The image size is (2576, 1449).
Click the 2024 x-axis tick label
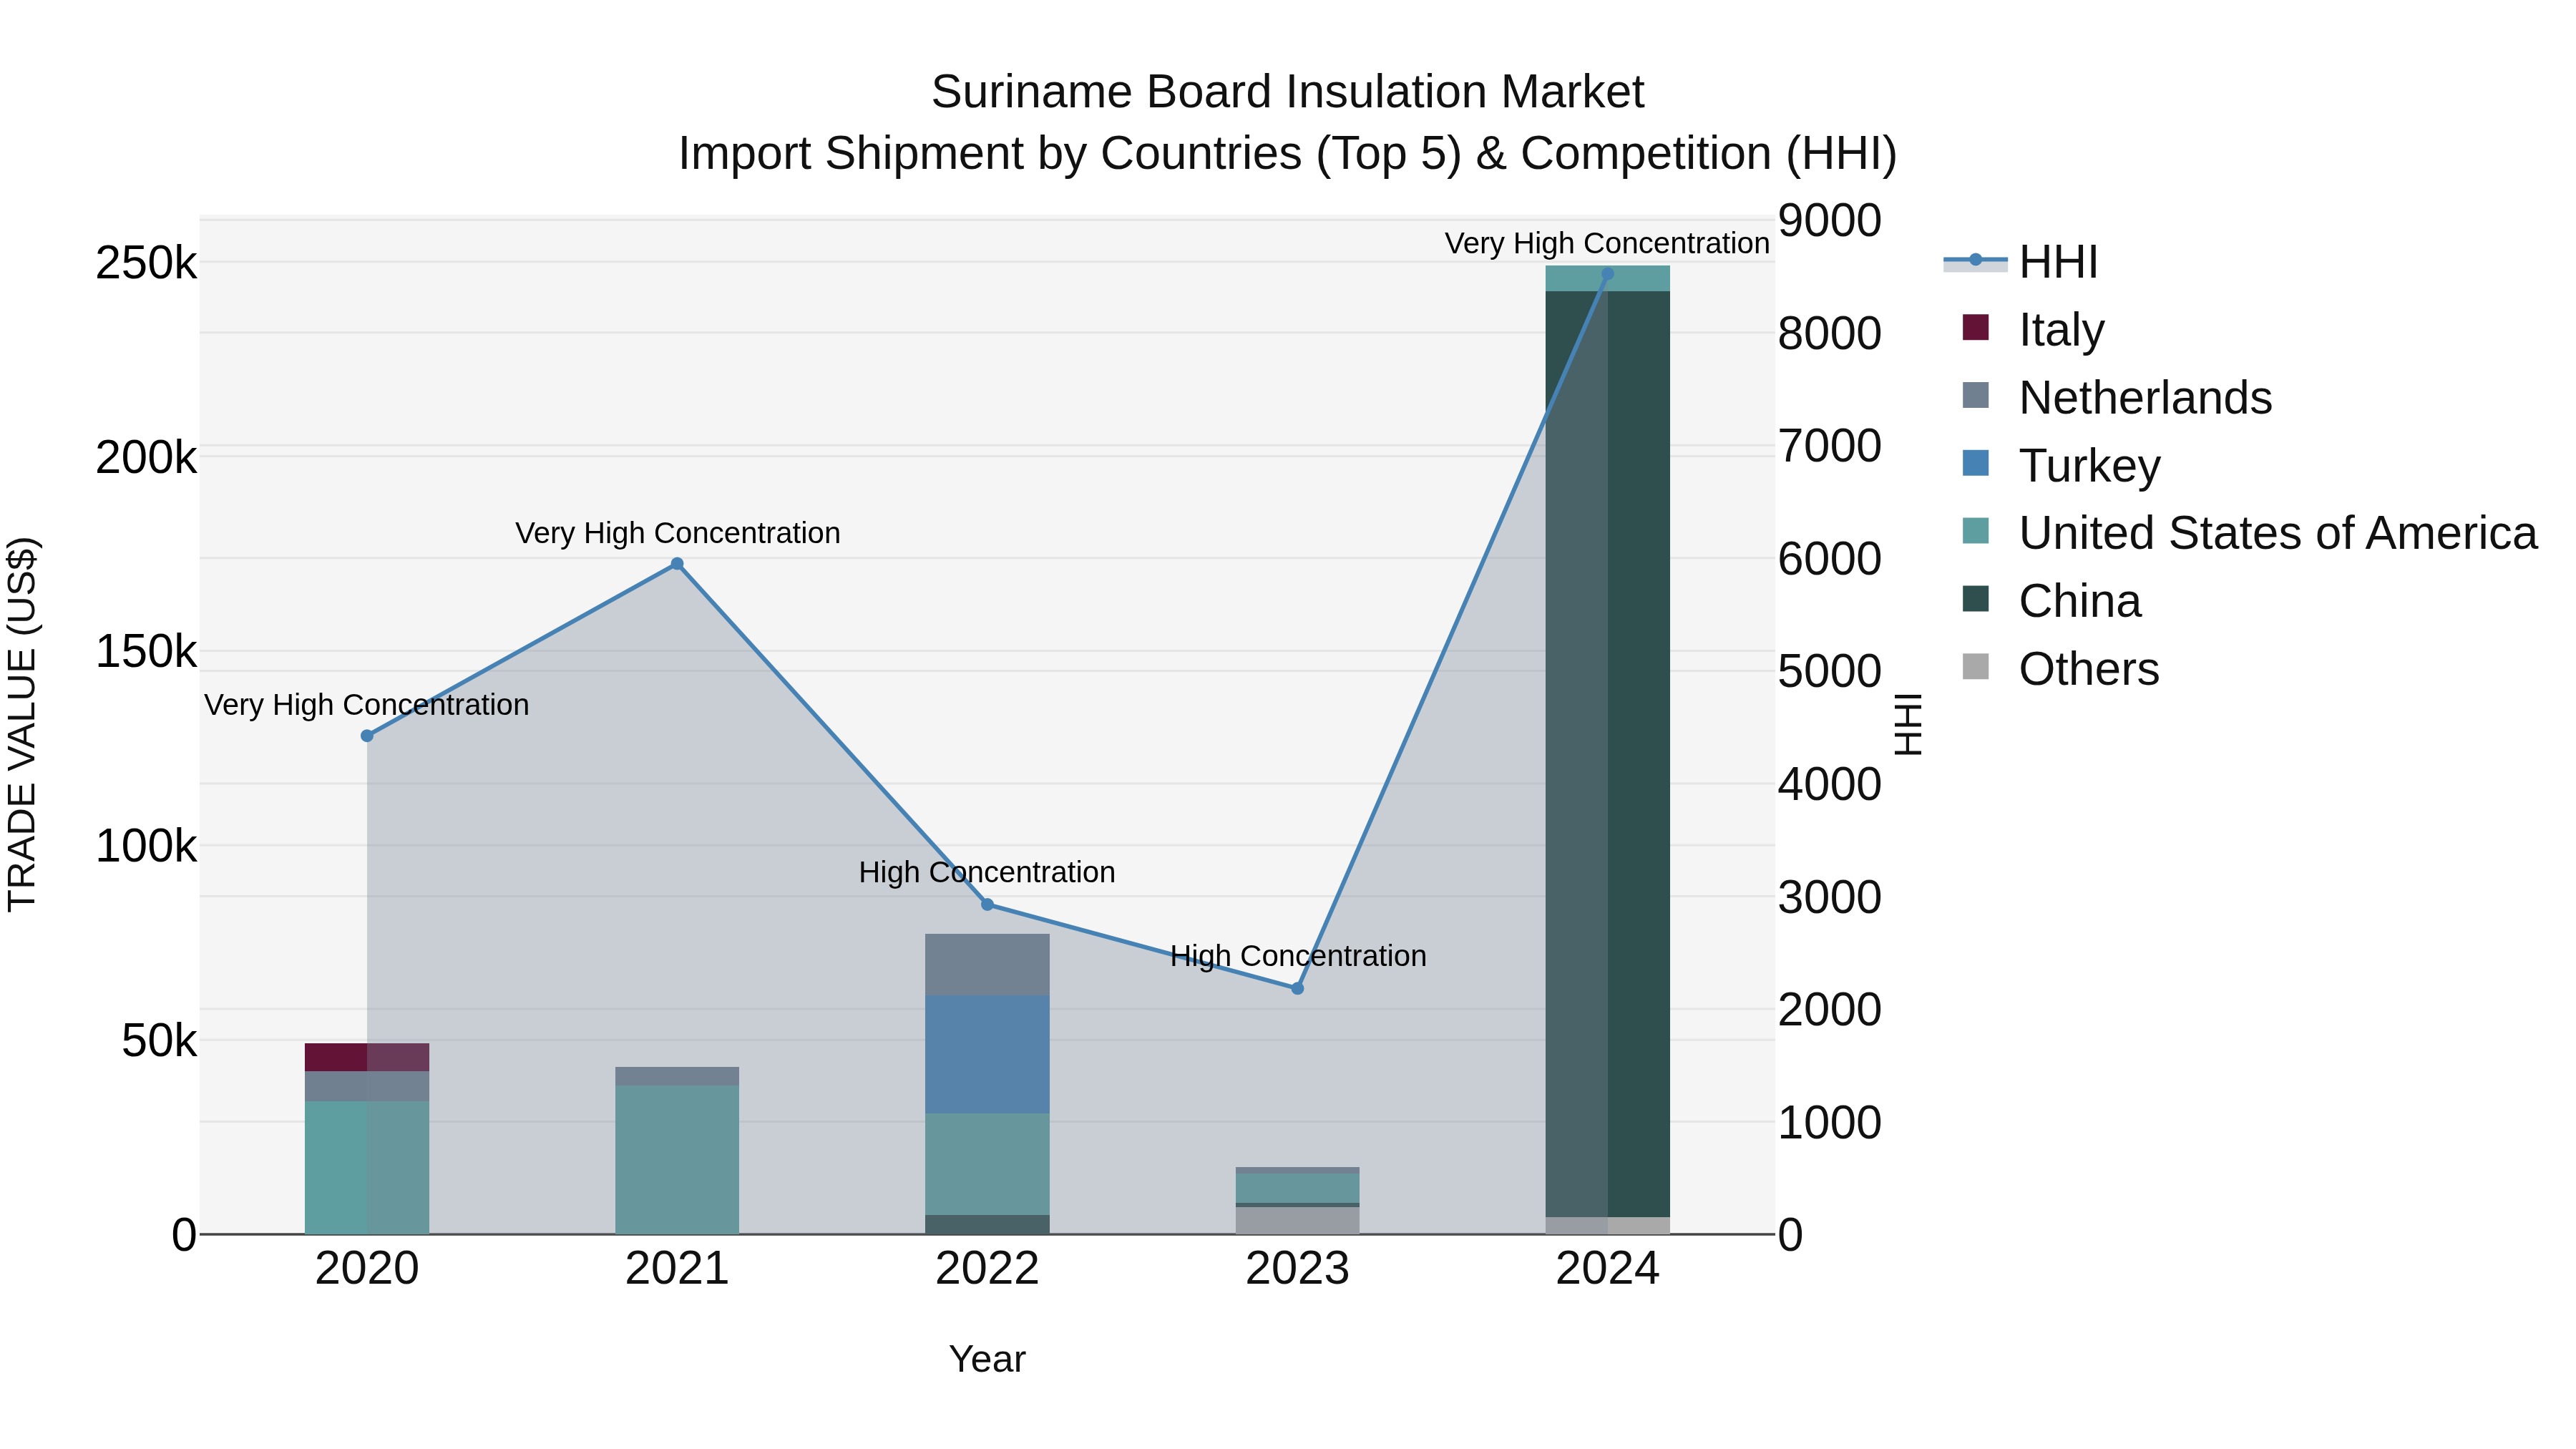[1607, 1269]
